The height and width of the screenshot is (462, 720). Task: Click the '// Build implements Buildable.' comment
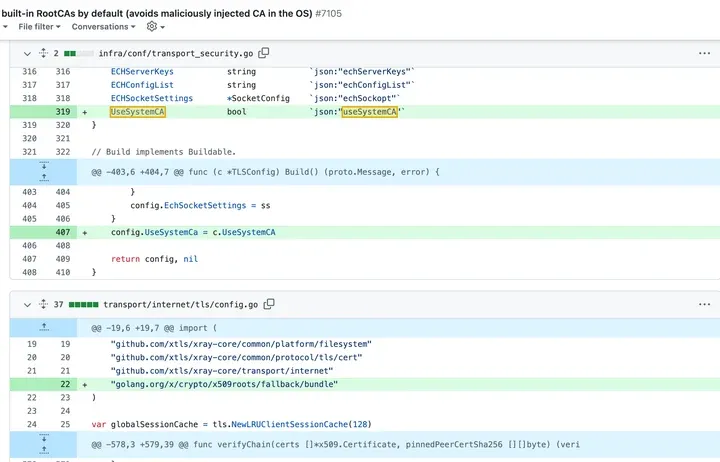[163, 152]
